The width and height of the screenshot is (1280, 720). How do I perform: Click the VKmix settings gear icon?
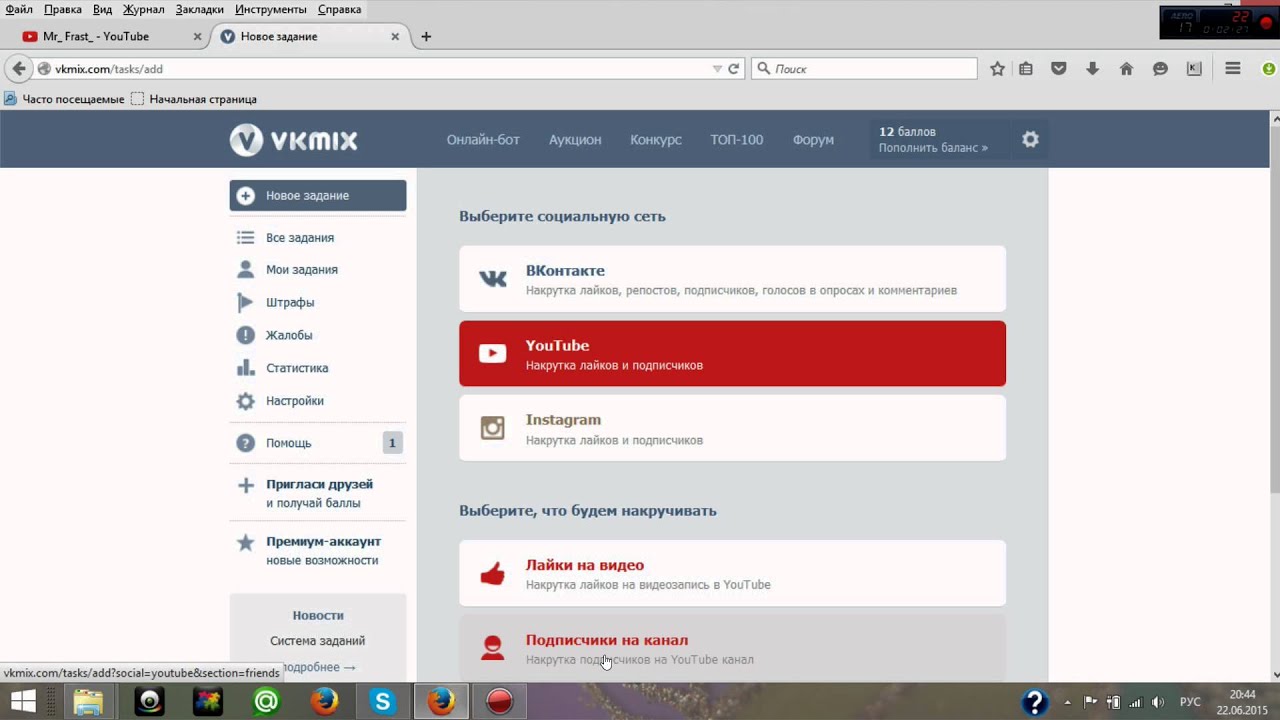click(1030, 139)
